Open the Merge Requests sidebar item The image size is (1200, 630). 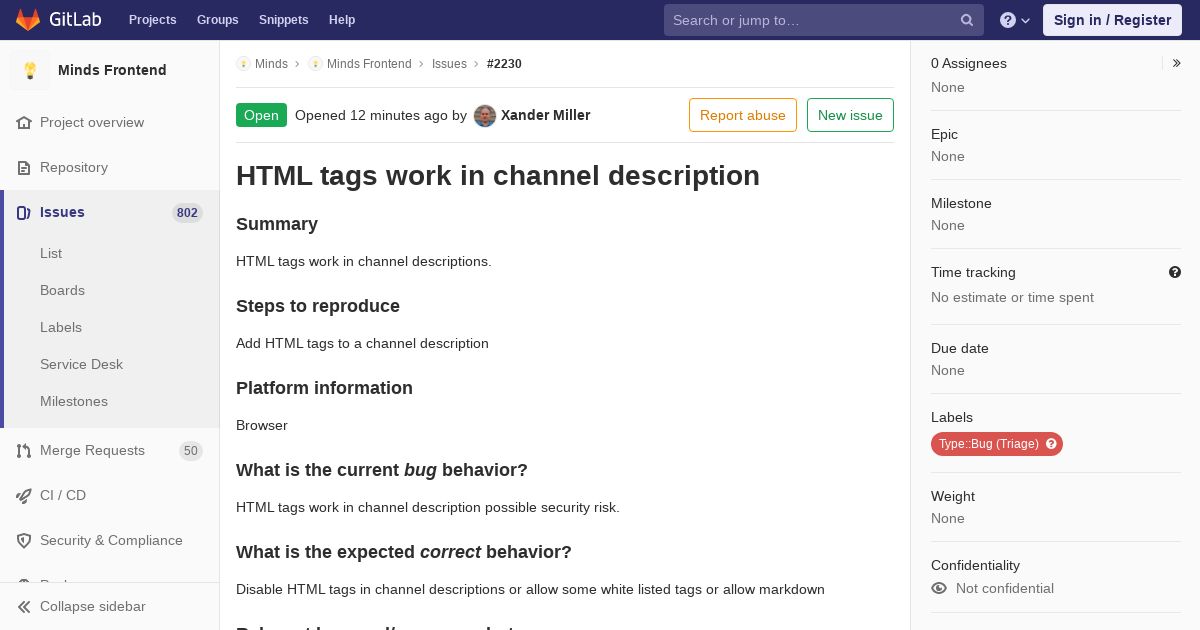110,451
